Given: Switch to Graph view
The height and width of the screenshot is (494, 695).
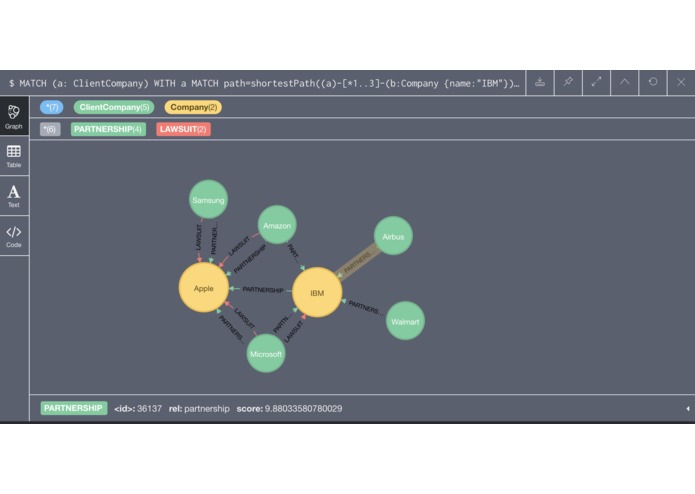Looking at the screenshot, I should point(14,116).
